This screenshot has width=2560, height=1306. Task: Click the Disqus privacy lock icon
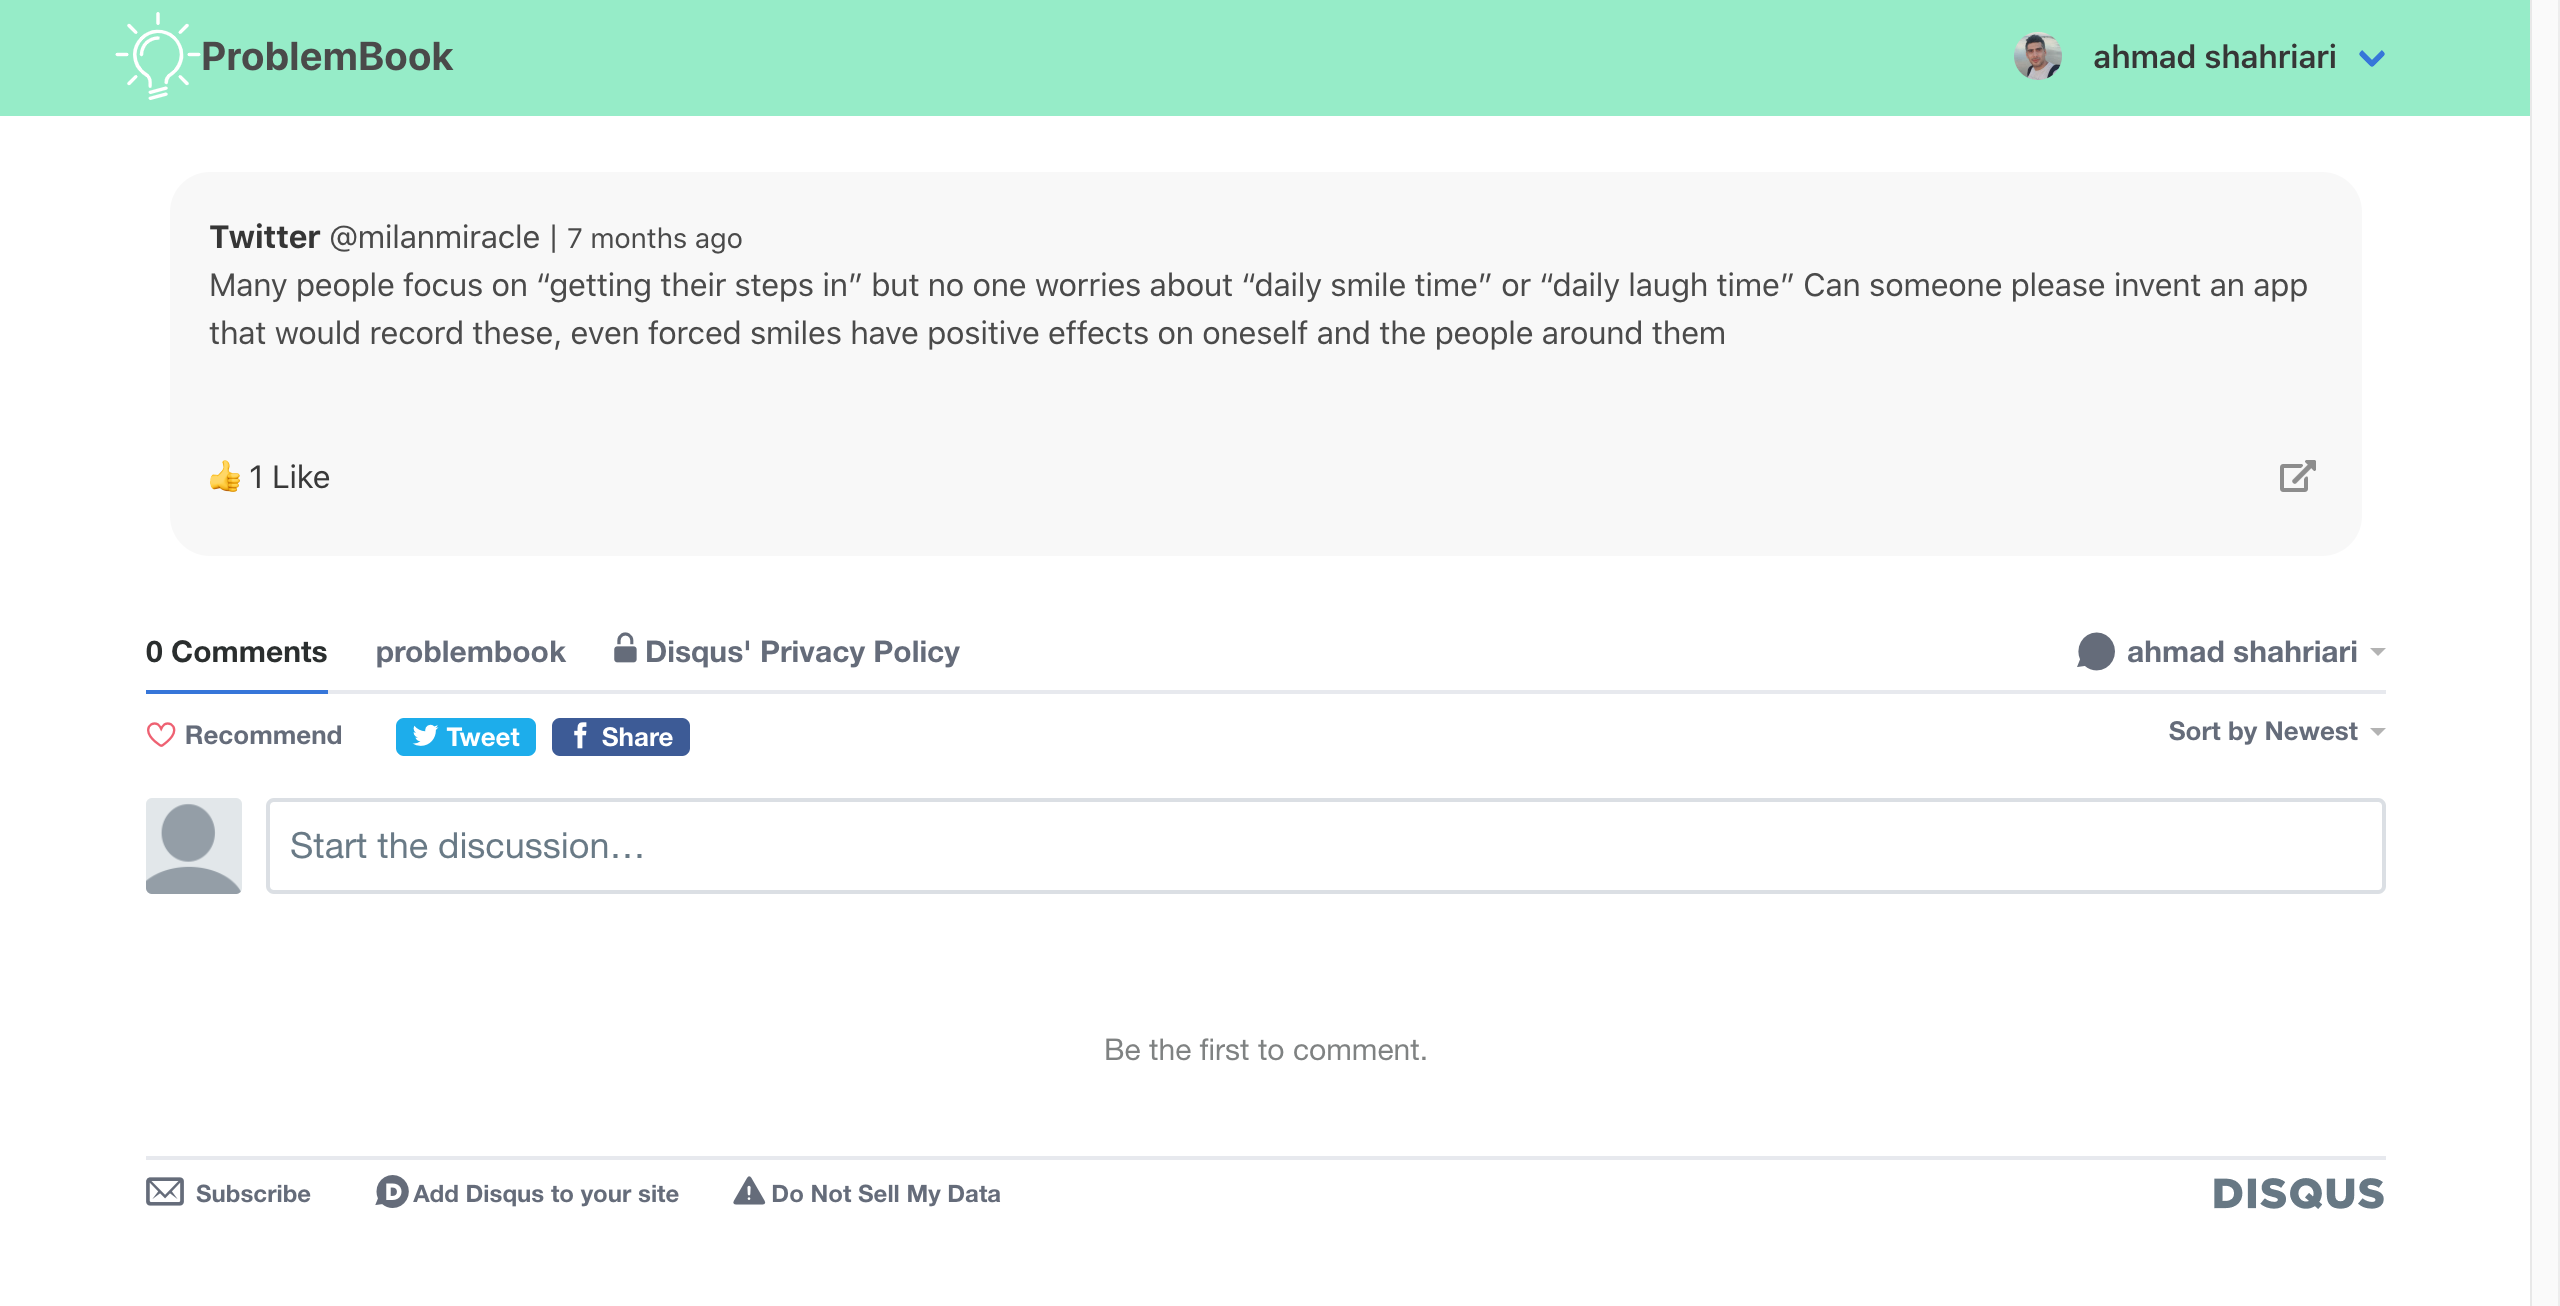625,649
